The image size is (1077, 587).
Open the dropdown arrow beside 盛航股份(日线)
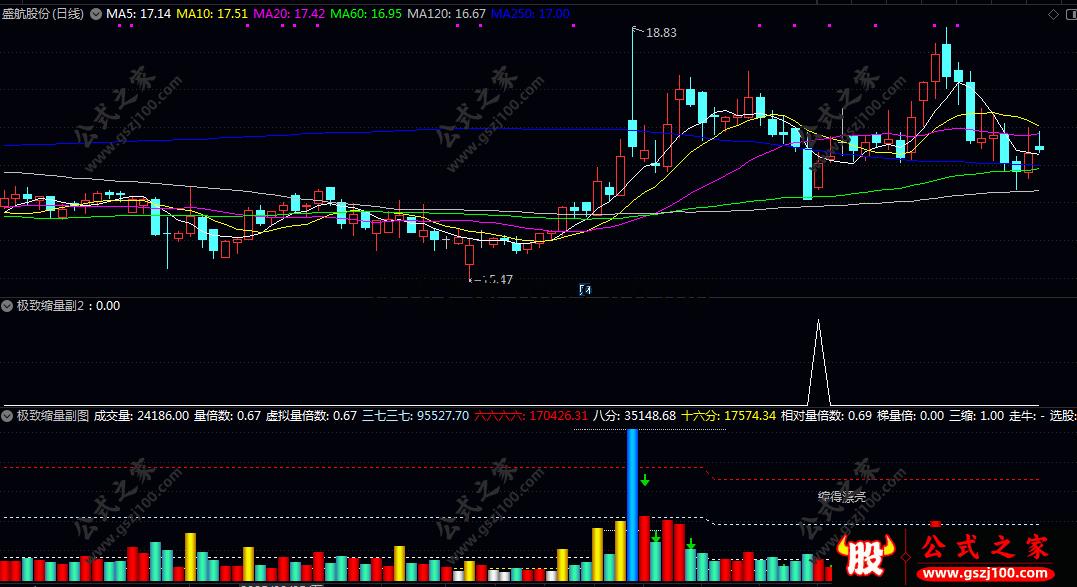(x=95, y=14)
